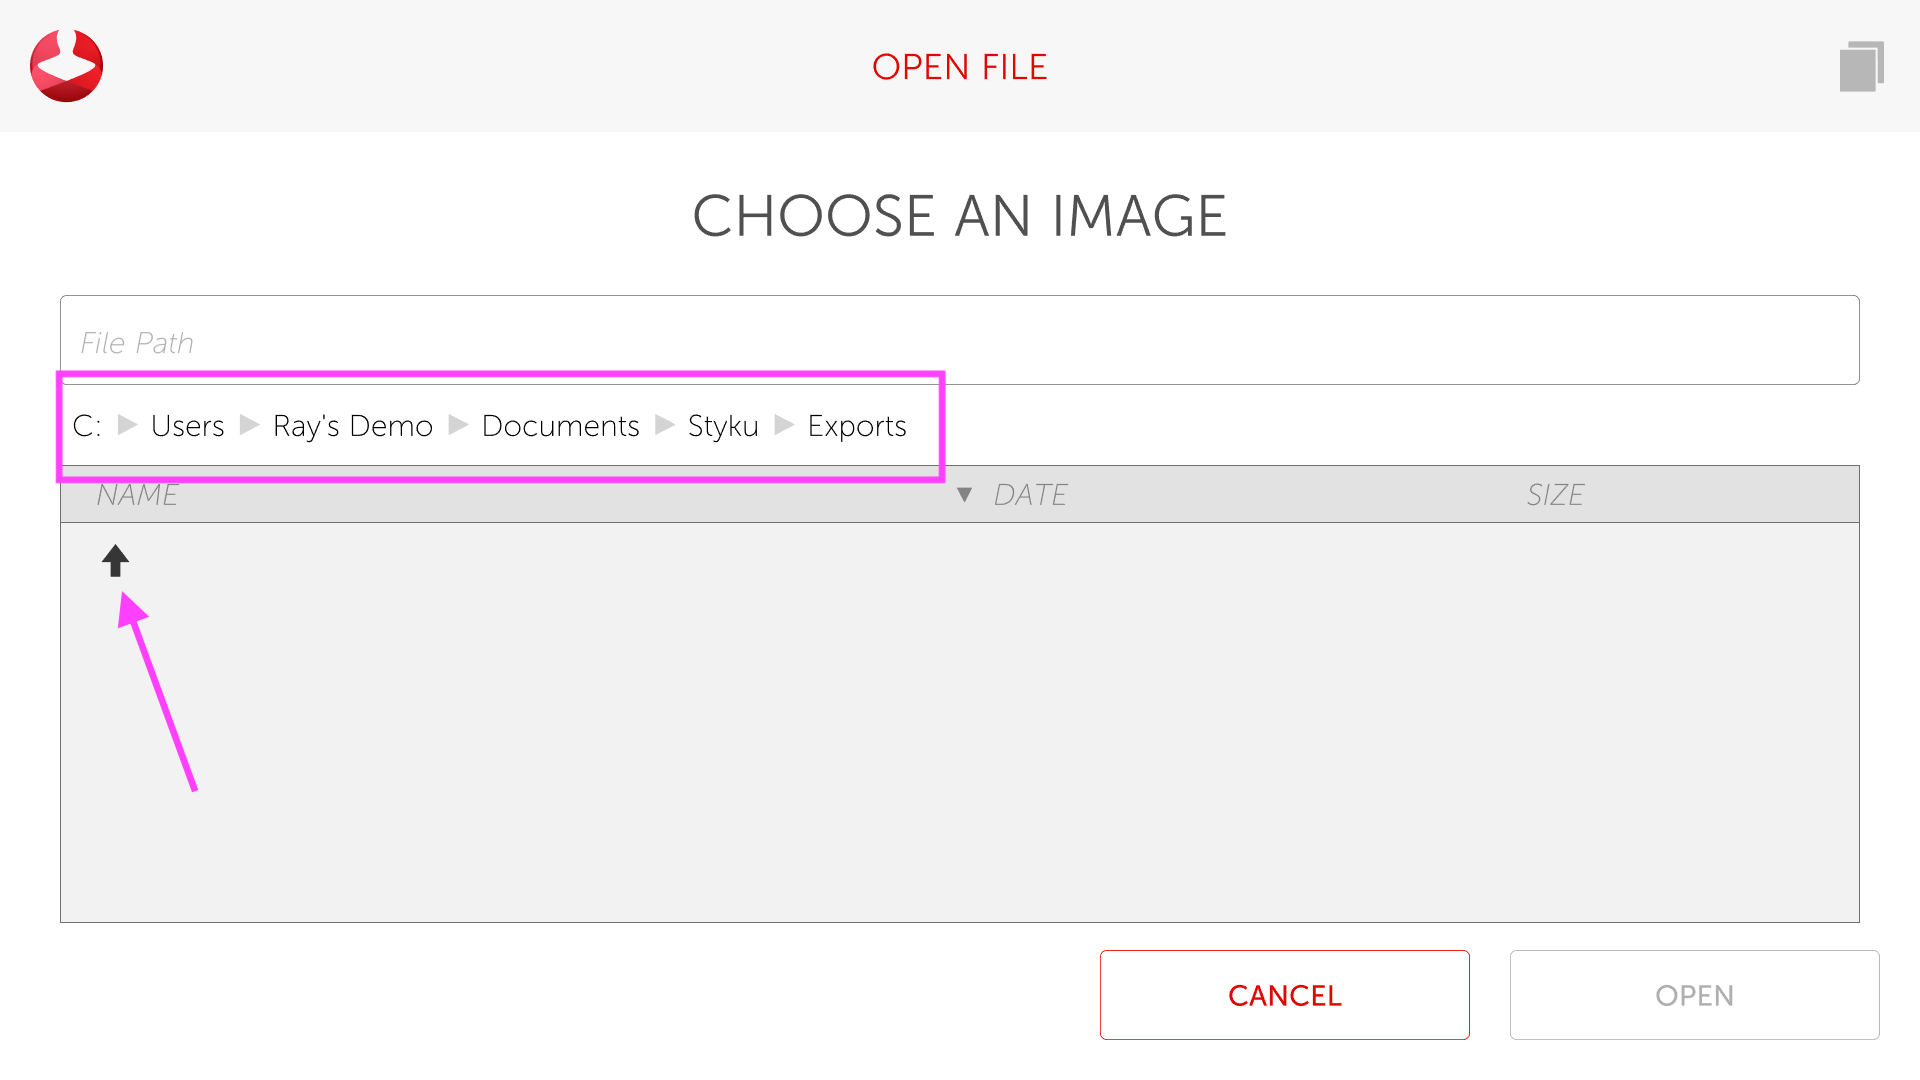Jump to Styku breadcrumb folder

click(723, 426)
